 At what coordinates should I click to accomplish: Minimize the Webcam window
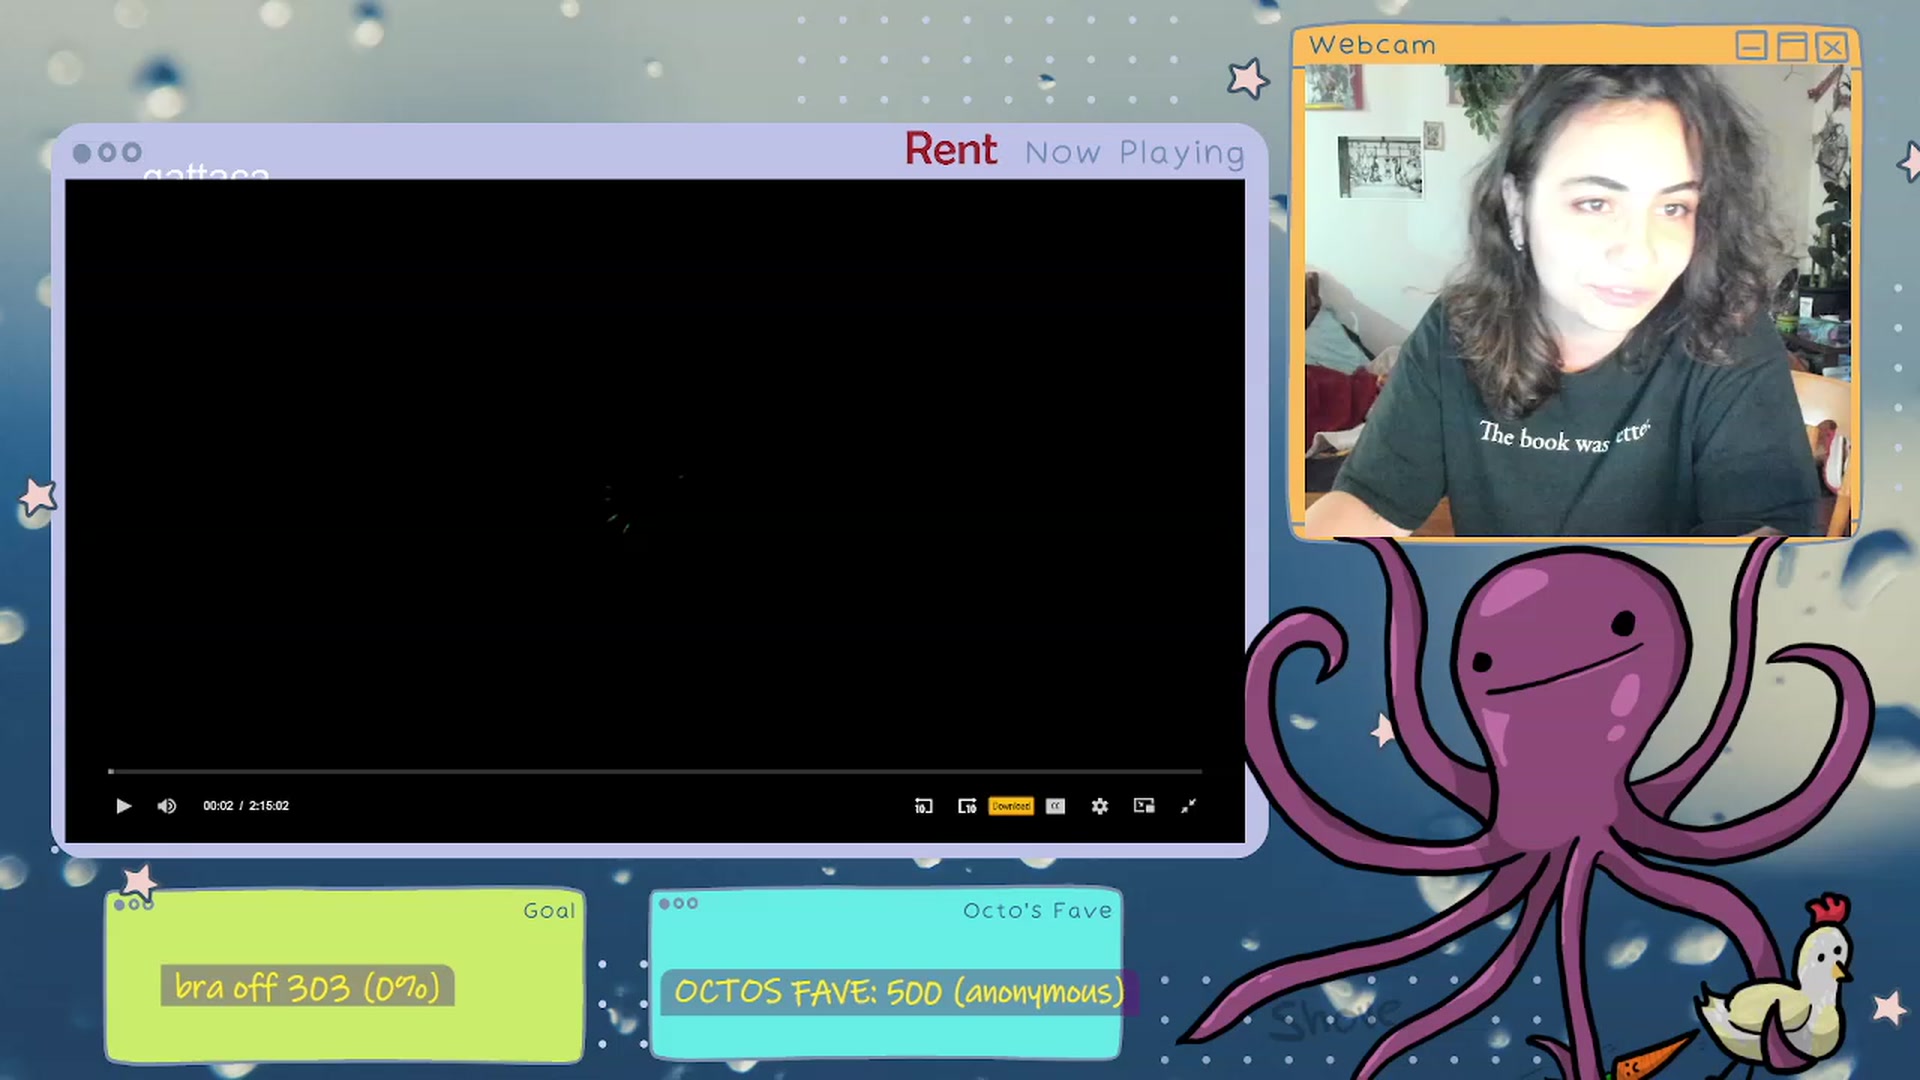coord(1751,46)
